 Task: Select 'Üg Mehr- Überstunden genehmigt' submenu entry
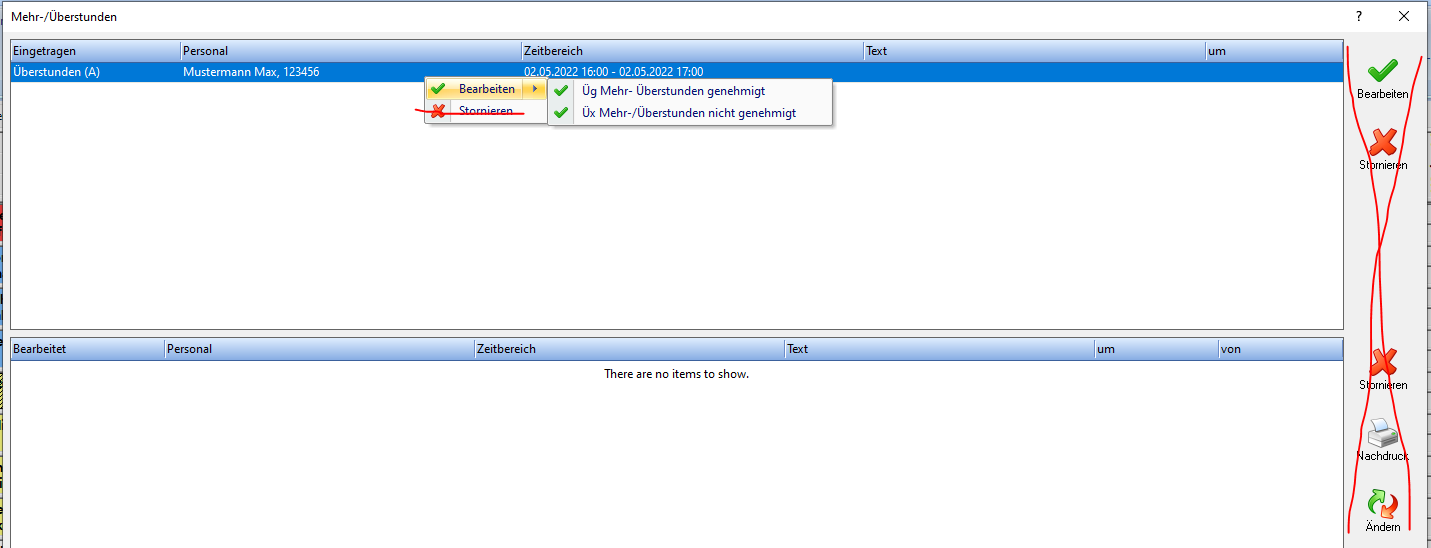click(x=673, y=90)
